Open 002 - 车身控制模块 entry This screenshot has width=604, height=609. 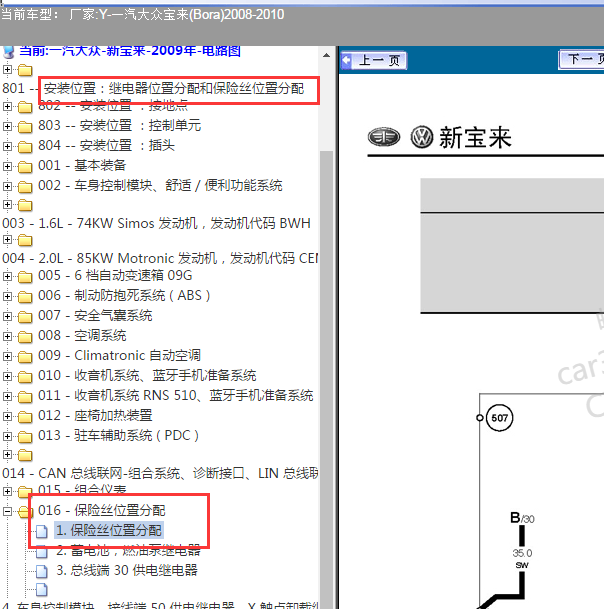[160, 185]
